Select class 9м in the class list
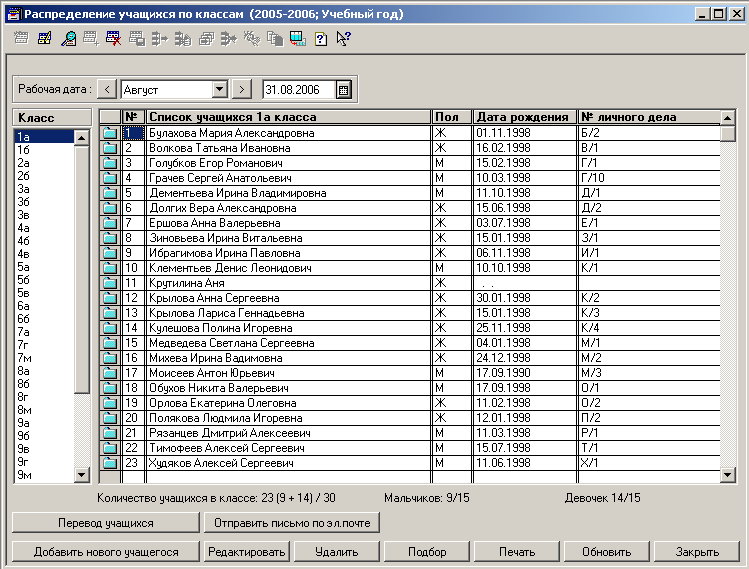 click(24, 475)
